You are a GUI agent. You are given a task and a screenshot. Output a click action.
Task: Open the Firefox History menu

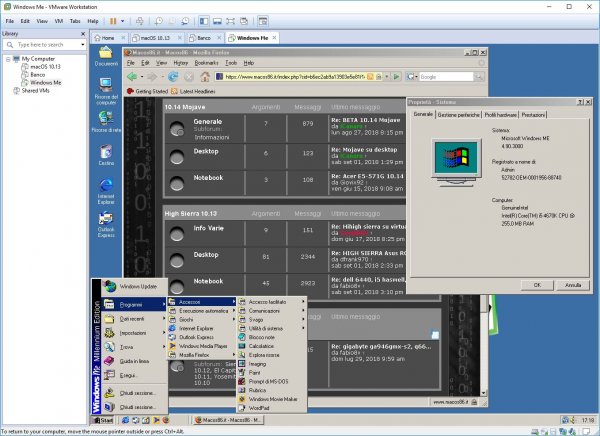click(x=181, y=63)
